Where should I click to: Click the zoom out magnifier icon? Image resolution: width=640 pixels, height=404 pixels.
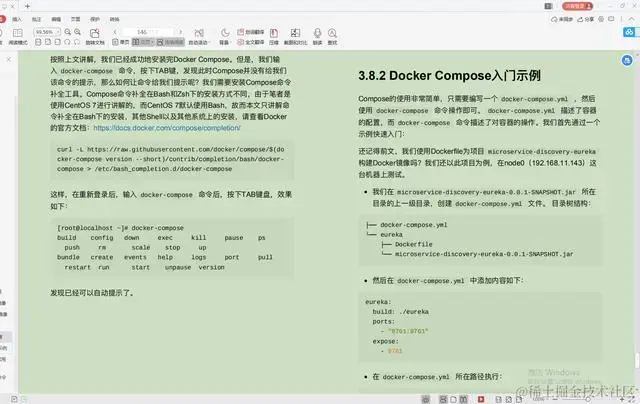click(68, 32)
